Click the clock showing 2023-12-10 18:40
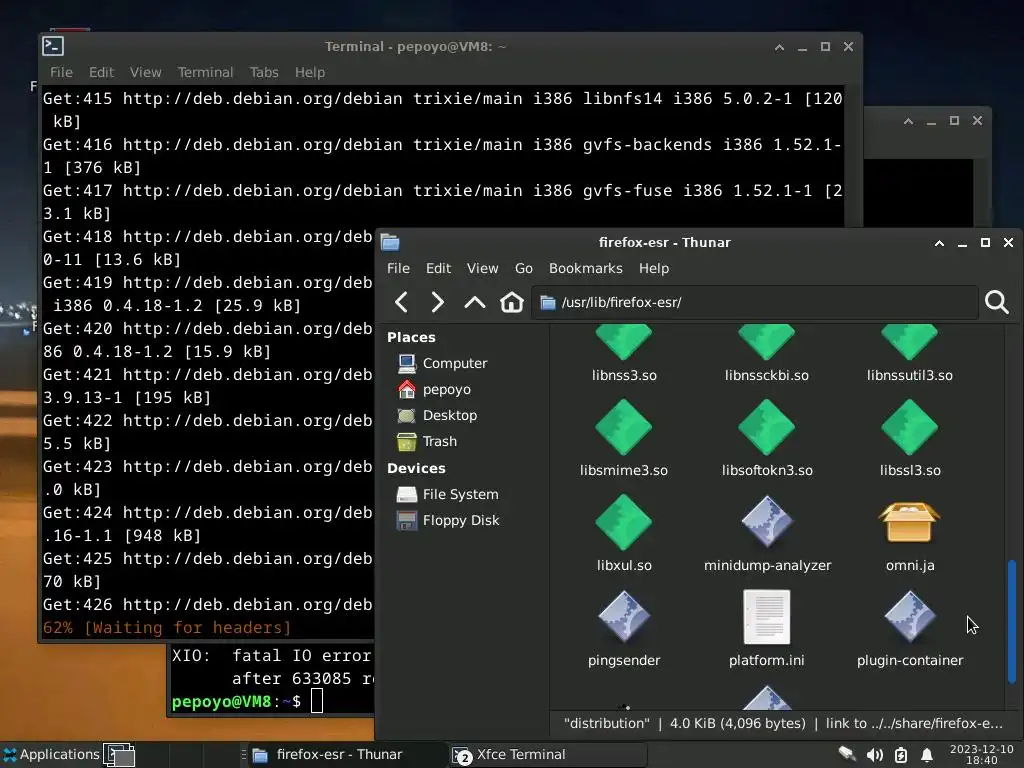Screen dimensions: 1024x768 click(x=982, y=754)
